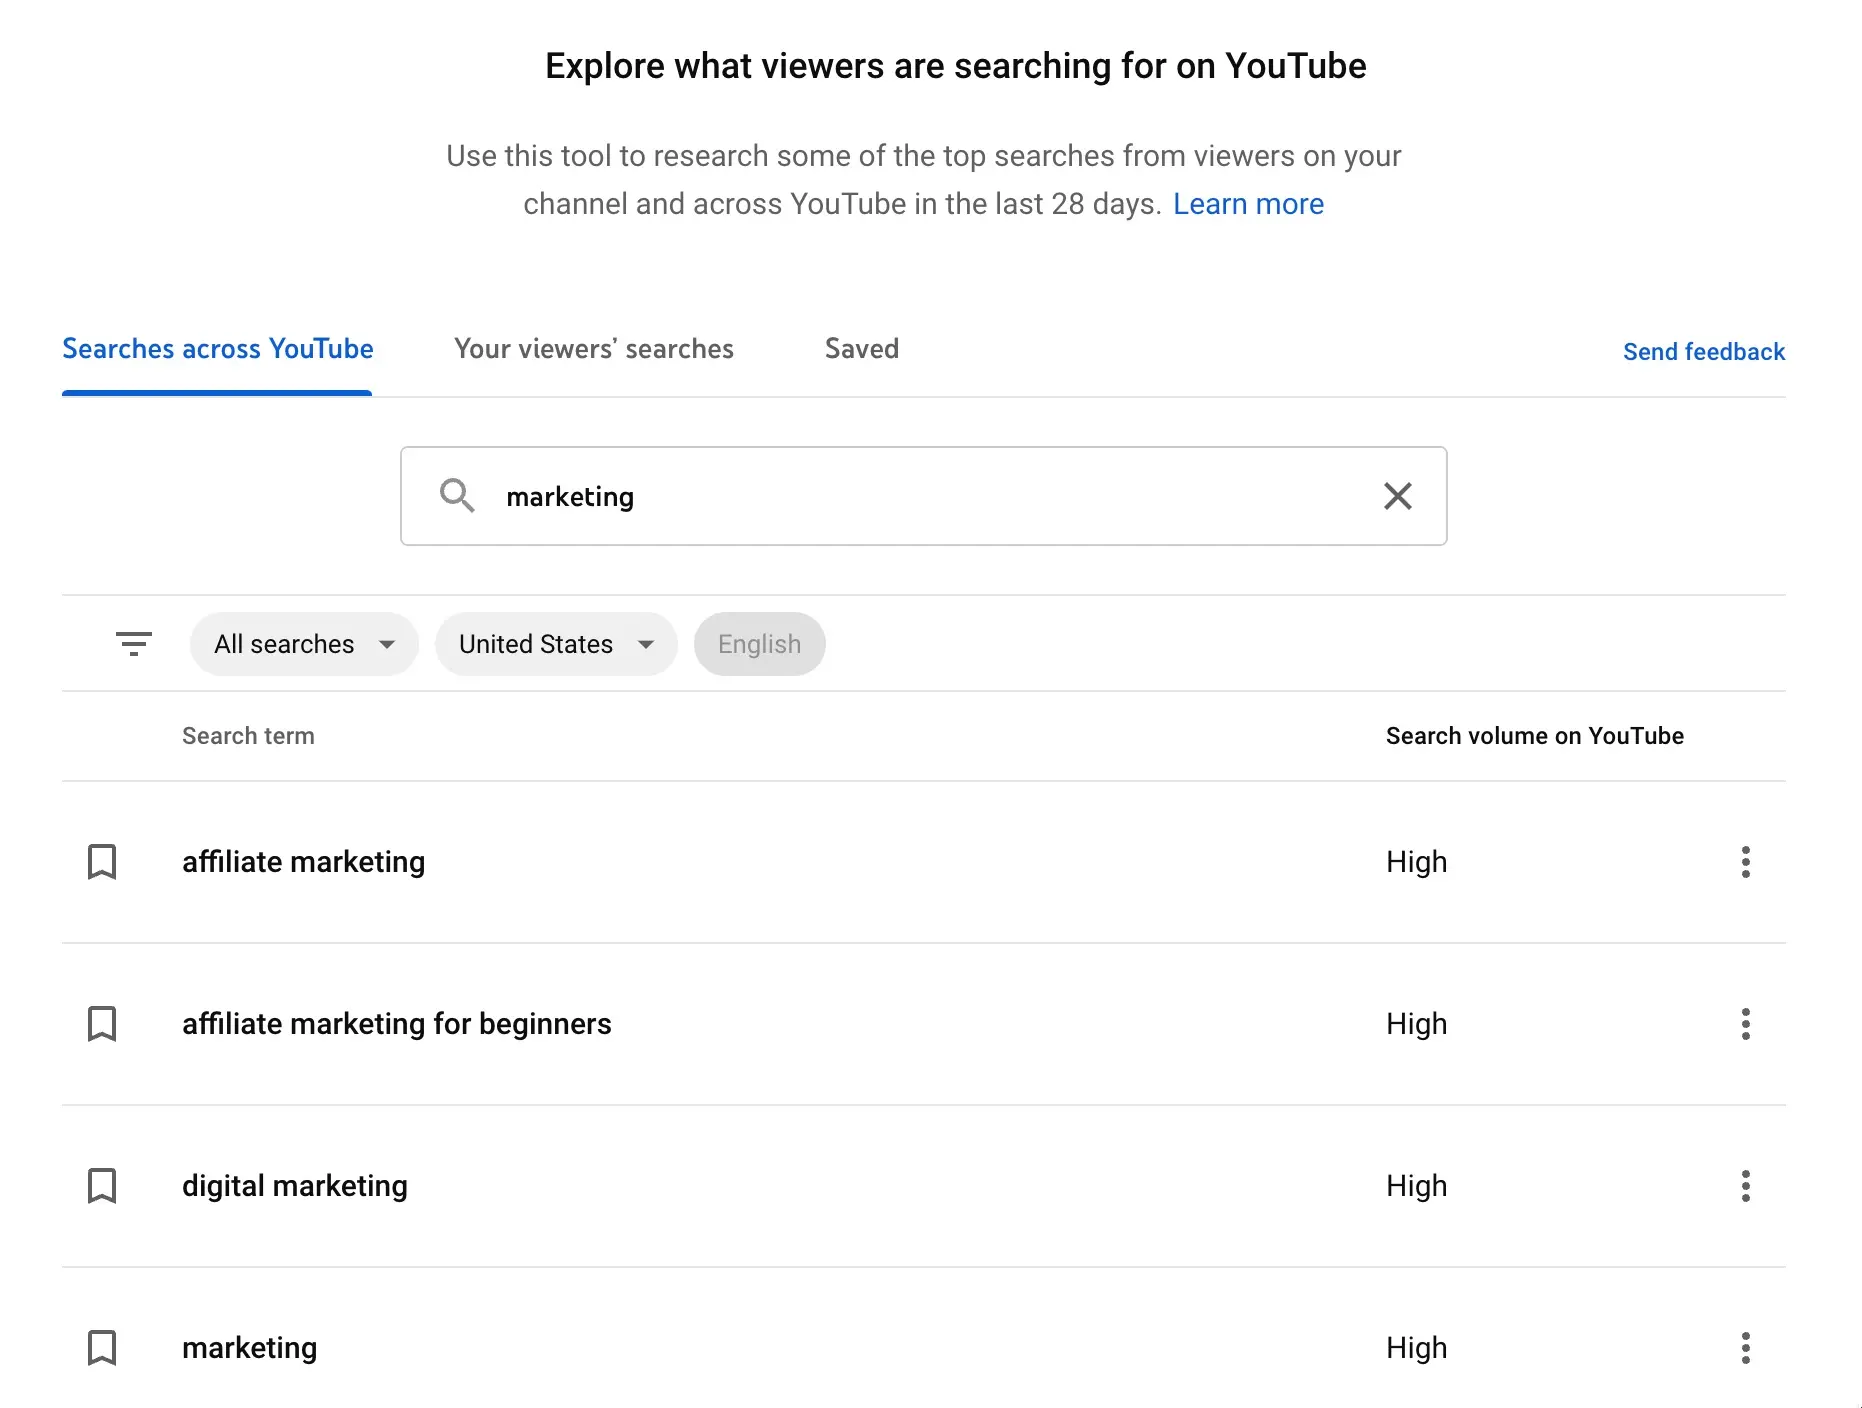Screen dimensions: 1862x1408
Task: Bookmark the affiliate marketing search term
Action: click(102, 862)
